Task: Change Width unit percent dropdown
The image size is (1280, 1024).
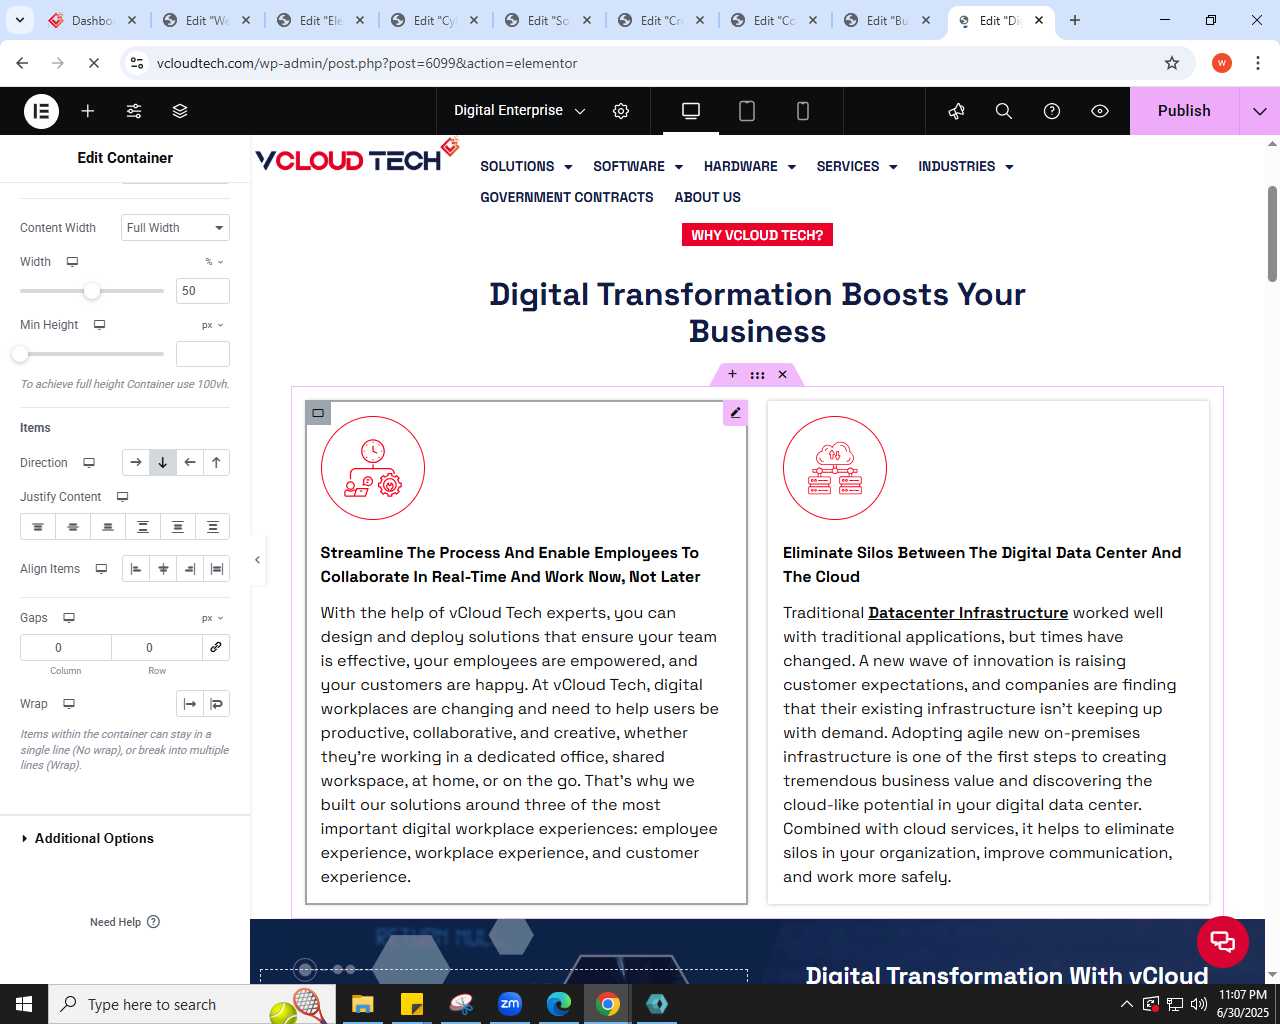Action: click(x=215, y=262)
